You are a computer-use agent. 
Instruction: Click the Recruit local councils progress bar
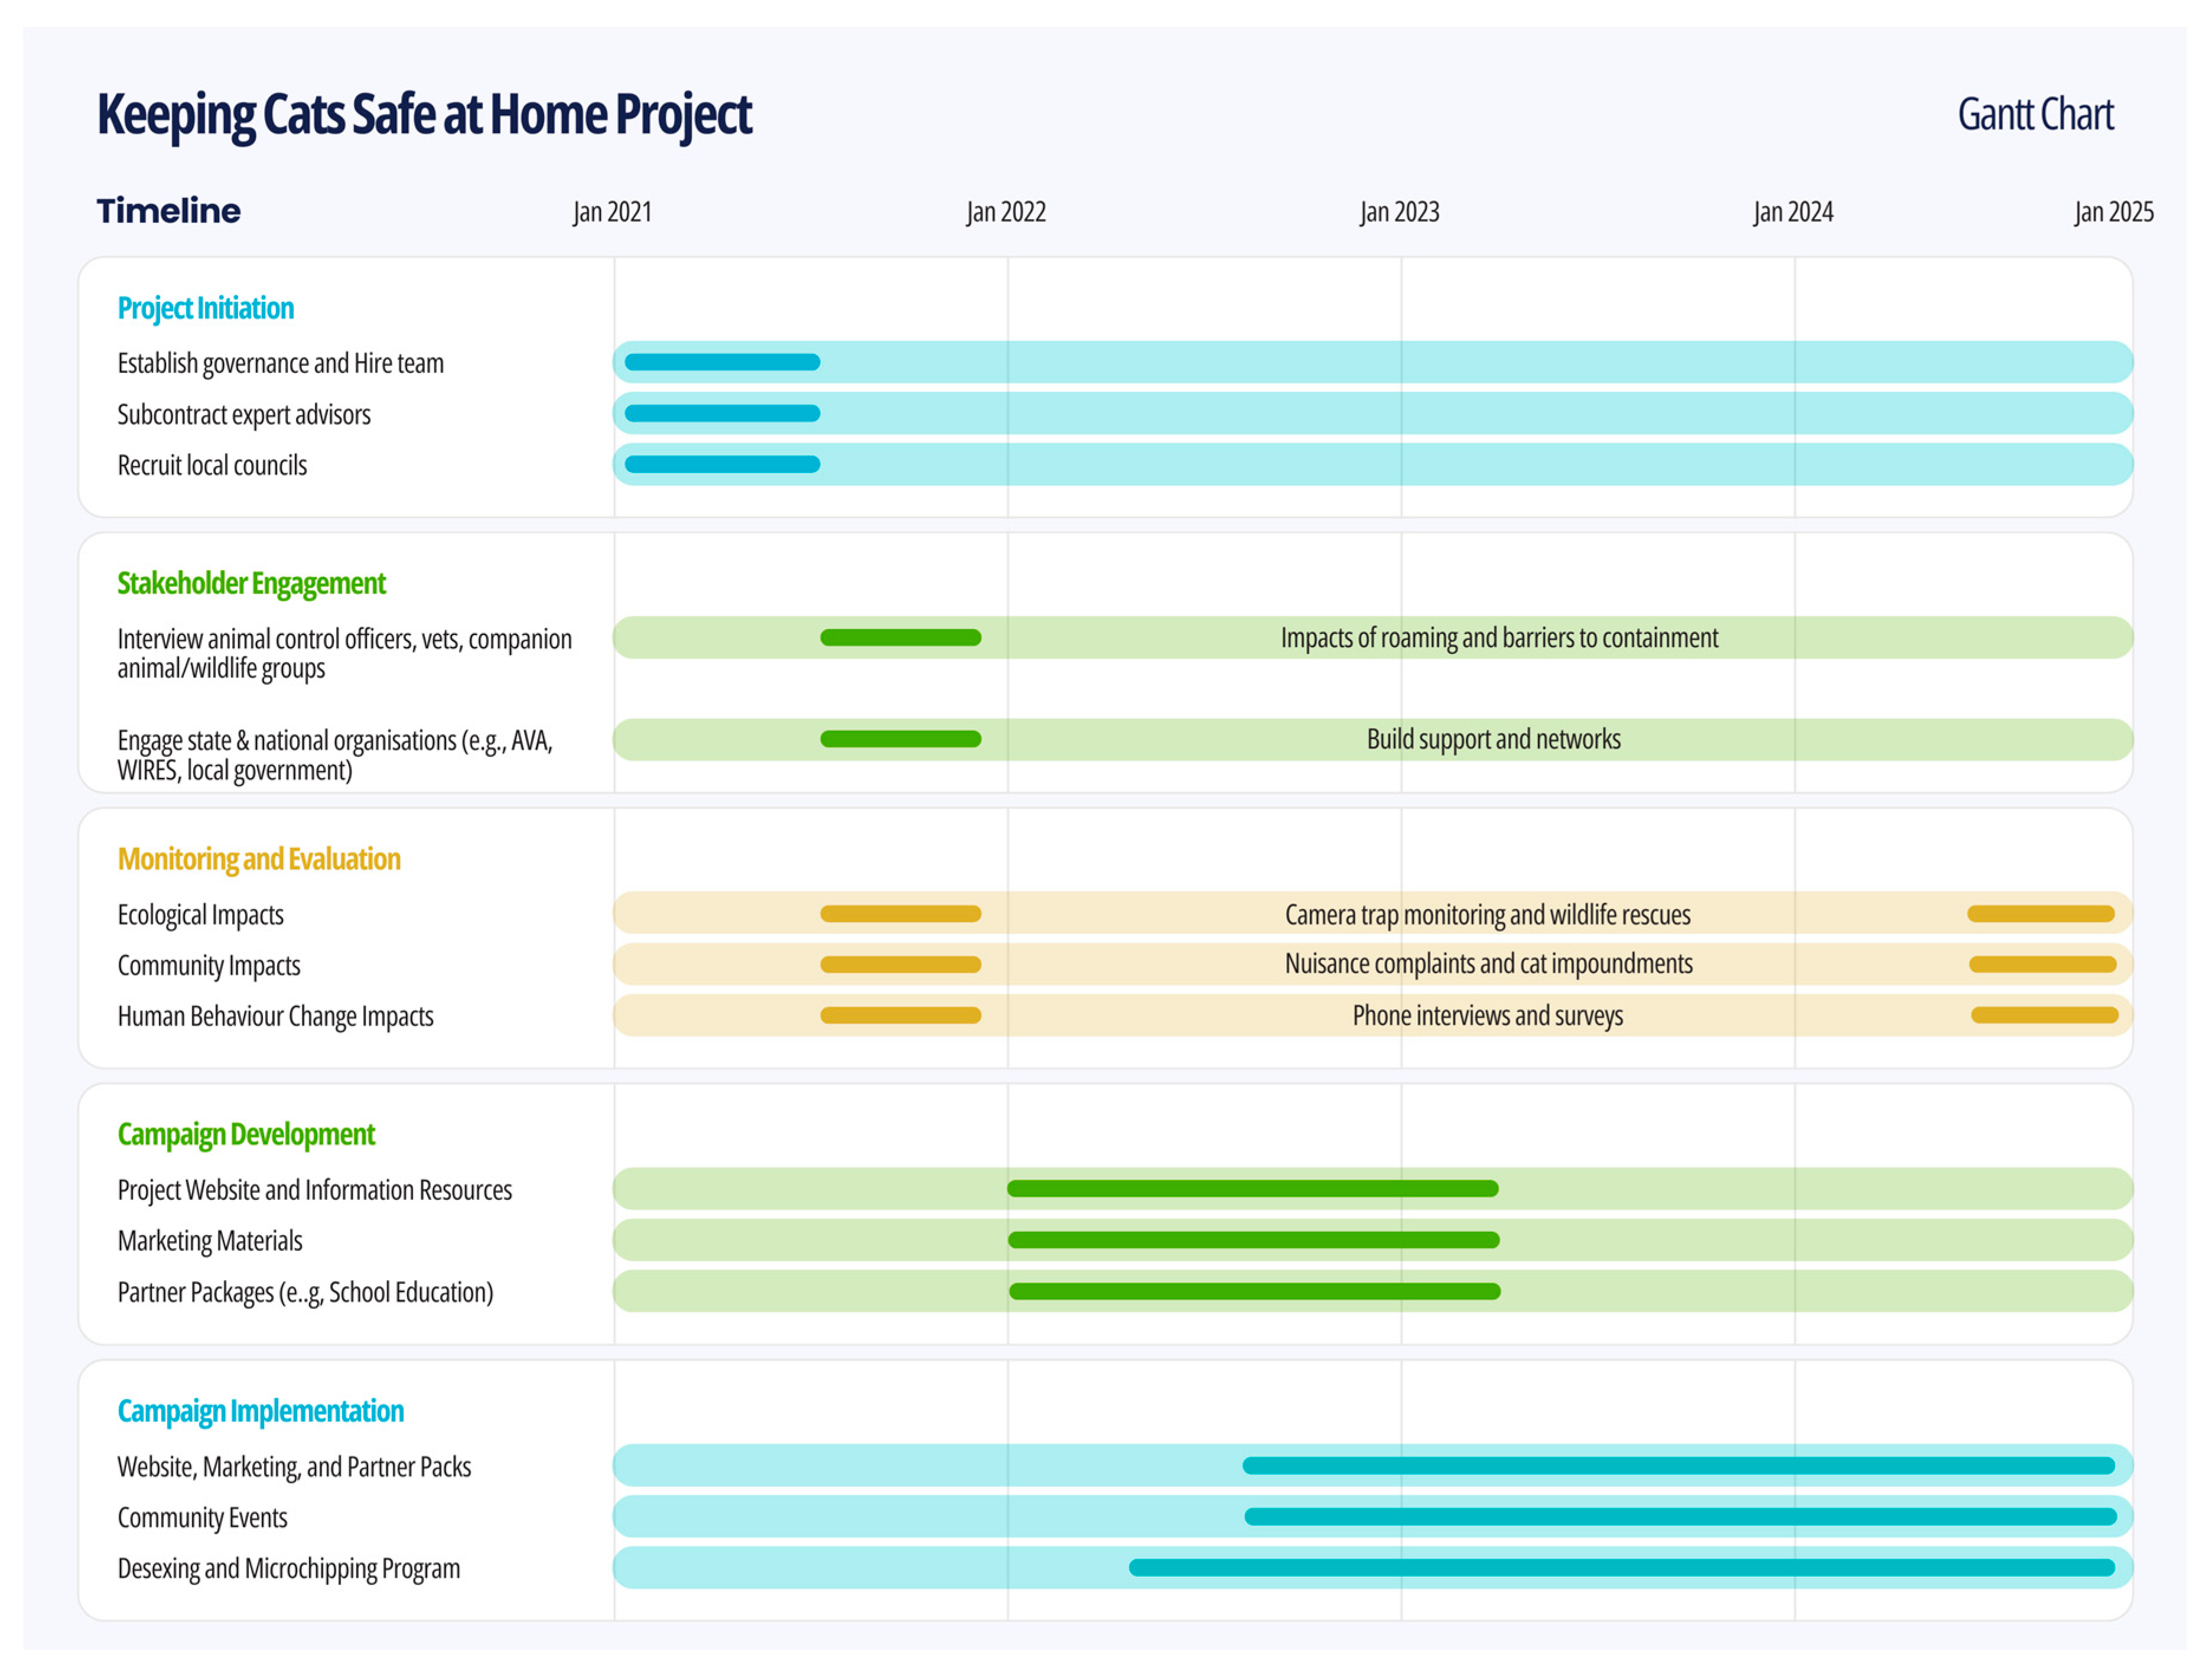pyautogui.click(x=722, y=464)
